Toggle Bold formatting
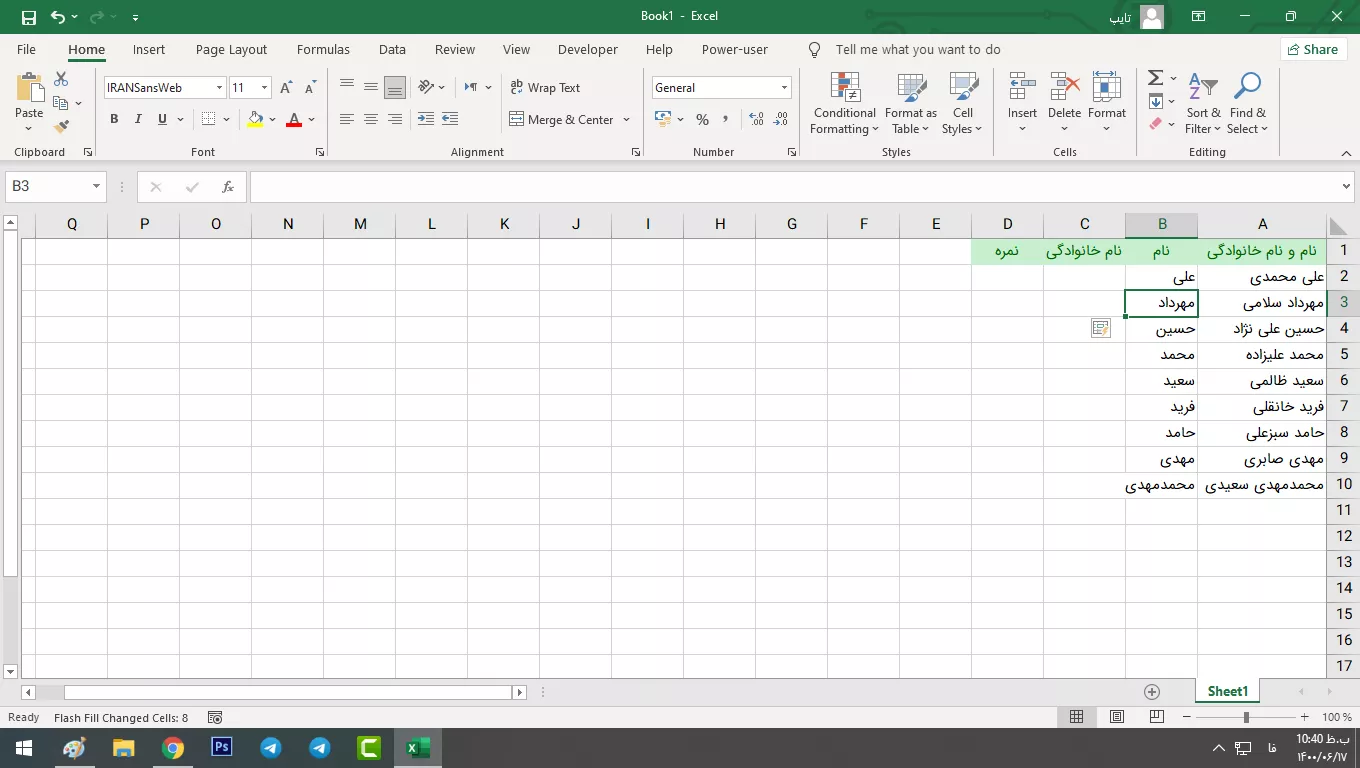1360x768 pixels. [x=114, y=119]
